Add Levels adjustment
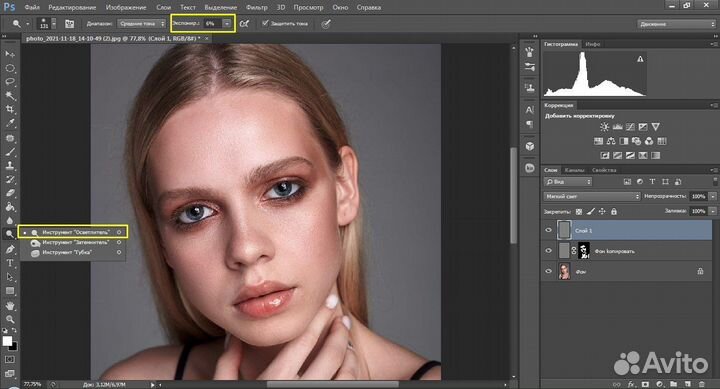This screenshot has width=720, height=389. (x=618, y=127)
